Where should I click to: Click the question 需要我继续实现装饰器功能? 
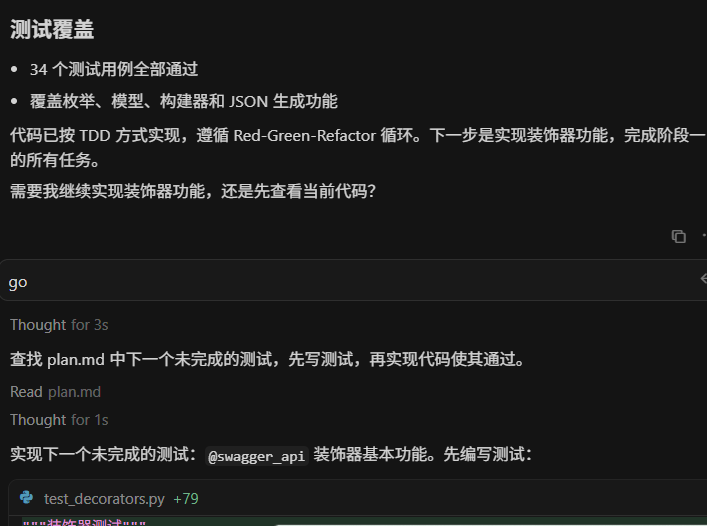click(x=193, y=191)
